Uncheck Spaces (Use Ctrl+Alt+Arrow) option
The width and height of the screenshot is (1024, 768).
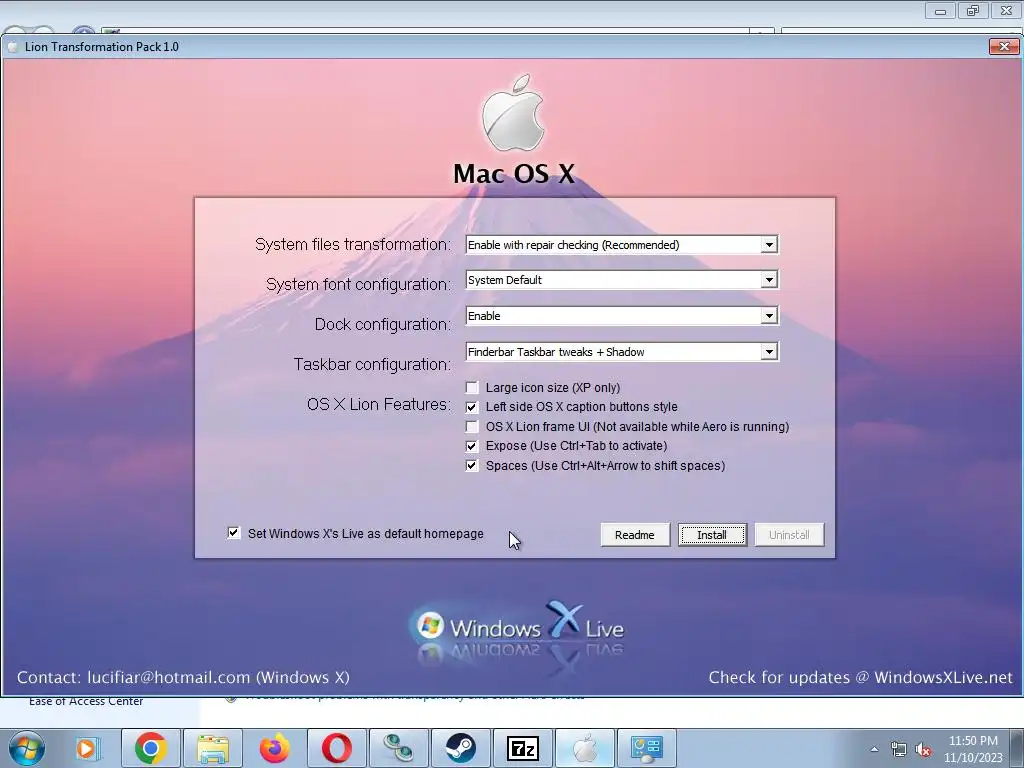(x=472, y=466)
